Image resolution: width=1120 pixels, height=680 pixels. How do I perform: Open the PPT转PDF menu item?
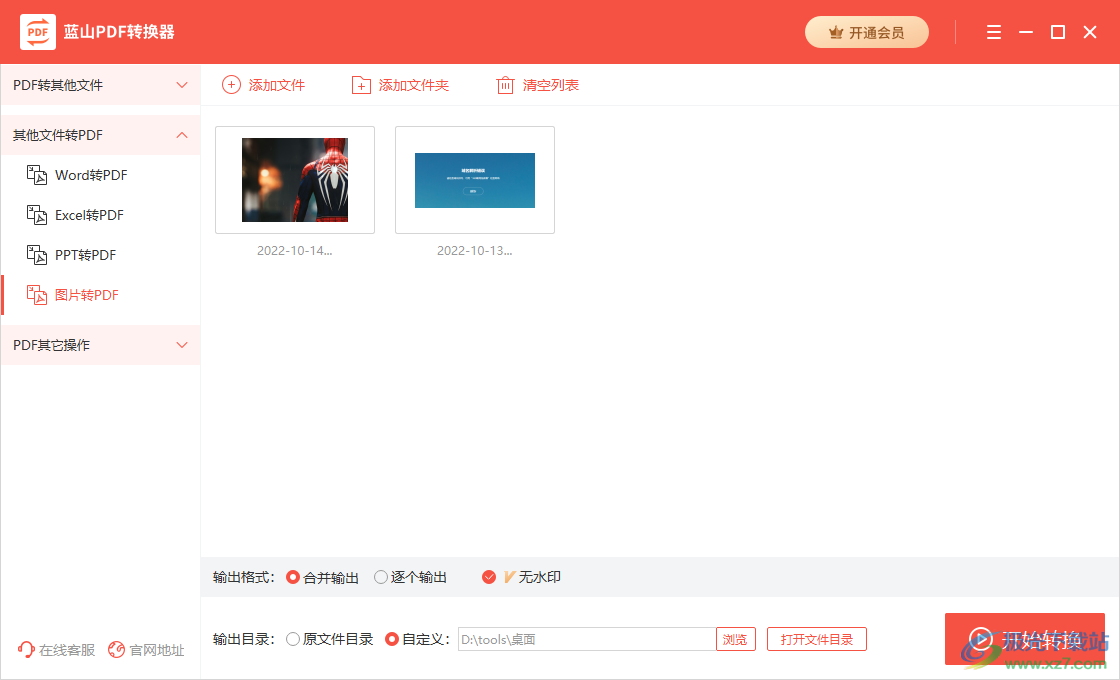(101, 255)
